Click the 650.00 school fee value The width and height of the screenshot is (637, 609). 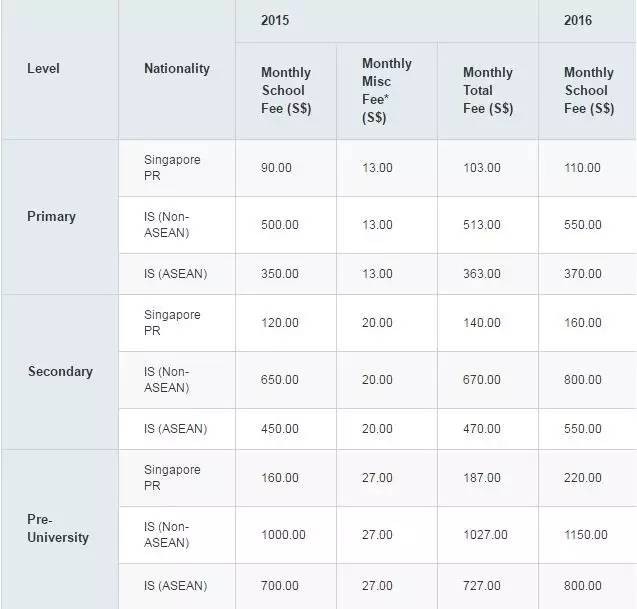pos(279,380)
